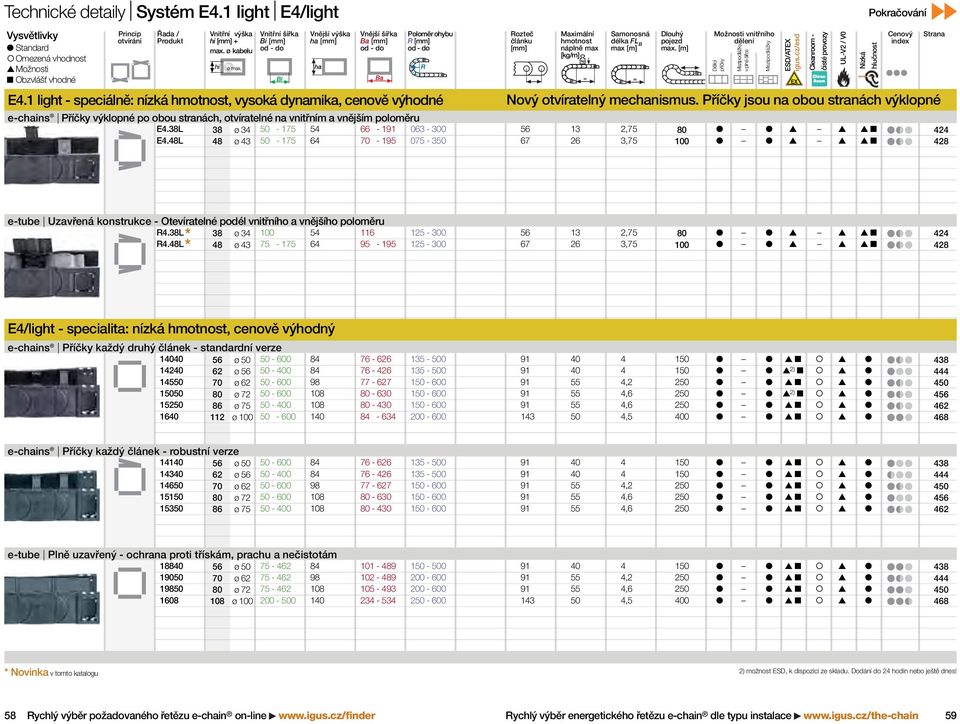Click the 'Novinka' footnote label
The image size is (960, 724).
pyautogui.click(x=29, y=673)
